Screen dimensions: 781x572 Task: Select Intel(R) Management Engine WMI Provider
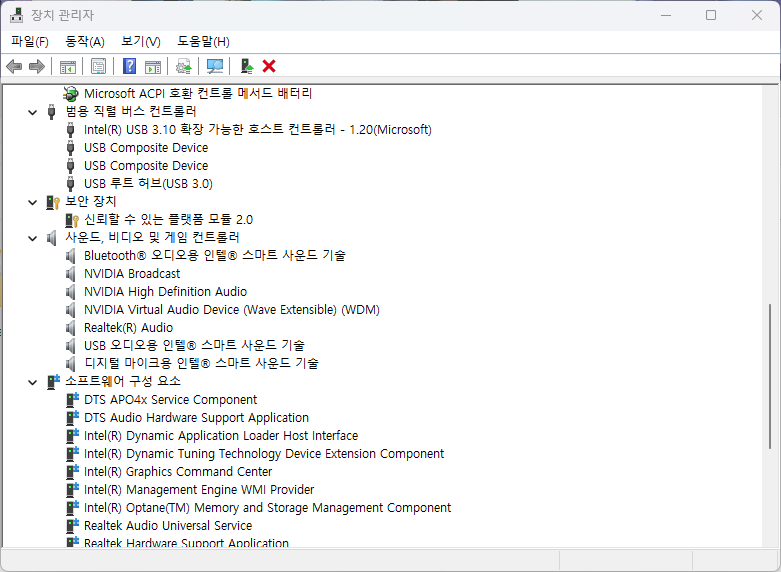click(x=199, y=489)
